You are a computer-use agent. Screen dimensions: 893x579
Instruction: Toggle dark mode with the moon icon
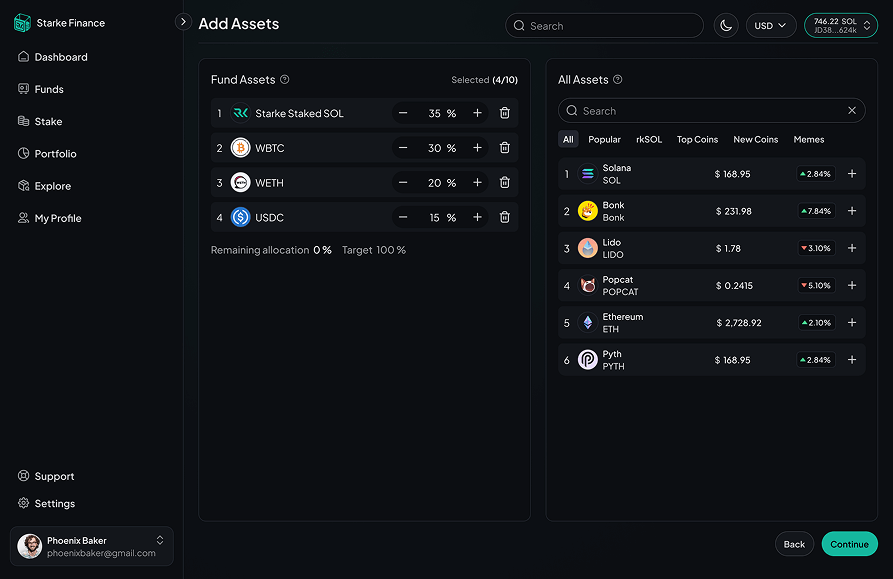[x=726, y=26]
